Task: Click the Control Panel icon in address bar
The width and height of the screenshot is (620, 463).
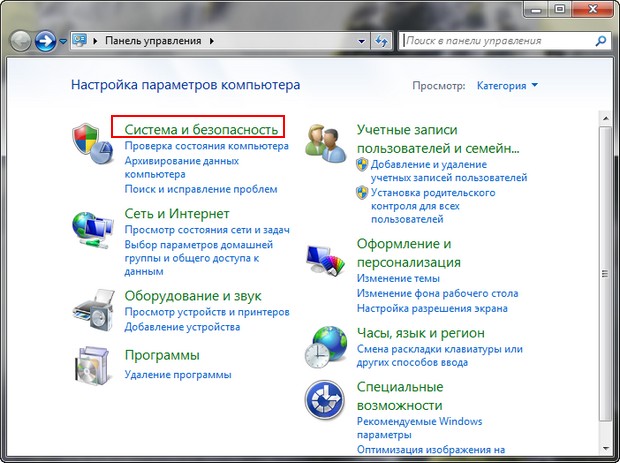Action: (79, 40)
